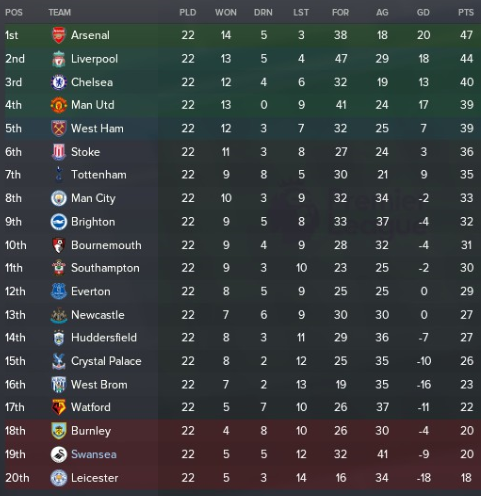
Task: Select the Liverpool club badge
Action: pos(59,59)
